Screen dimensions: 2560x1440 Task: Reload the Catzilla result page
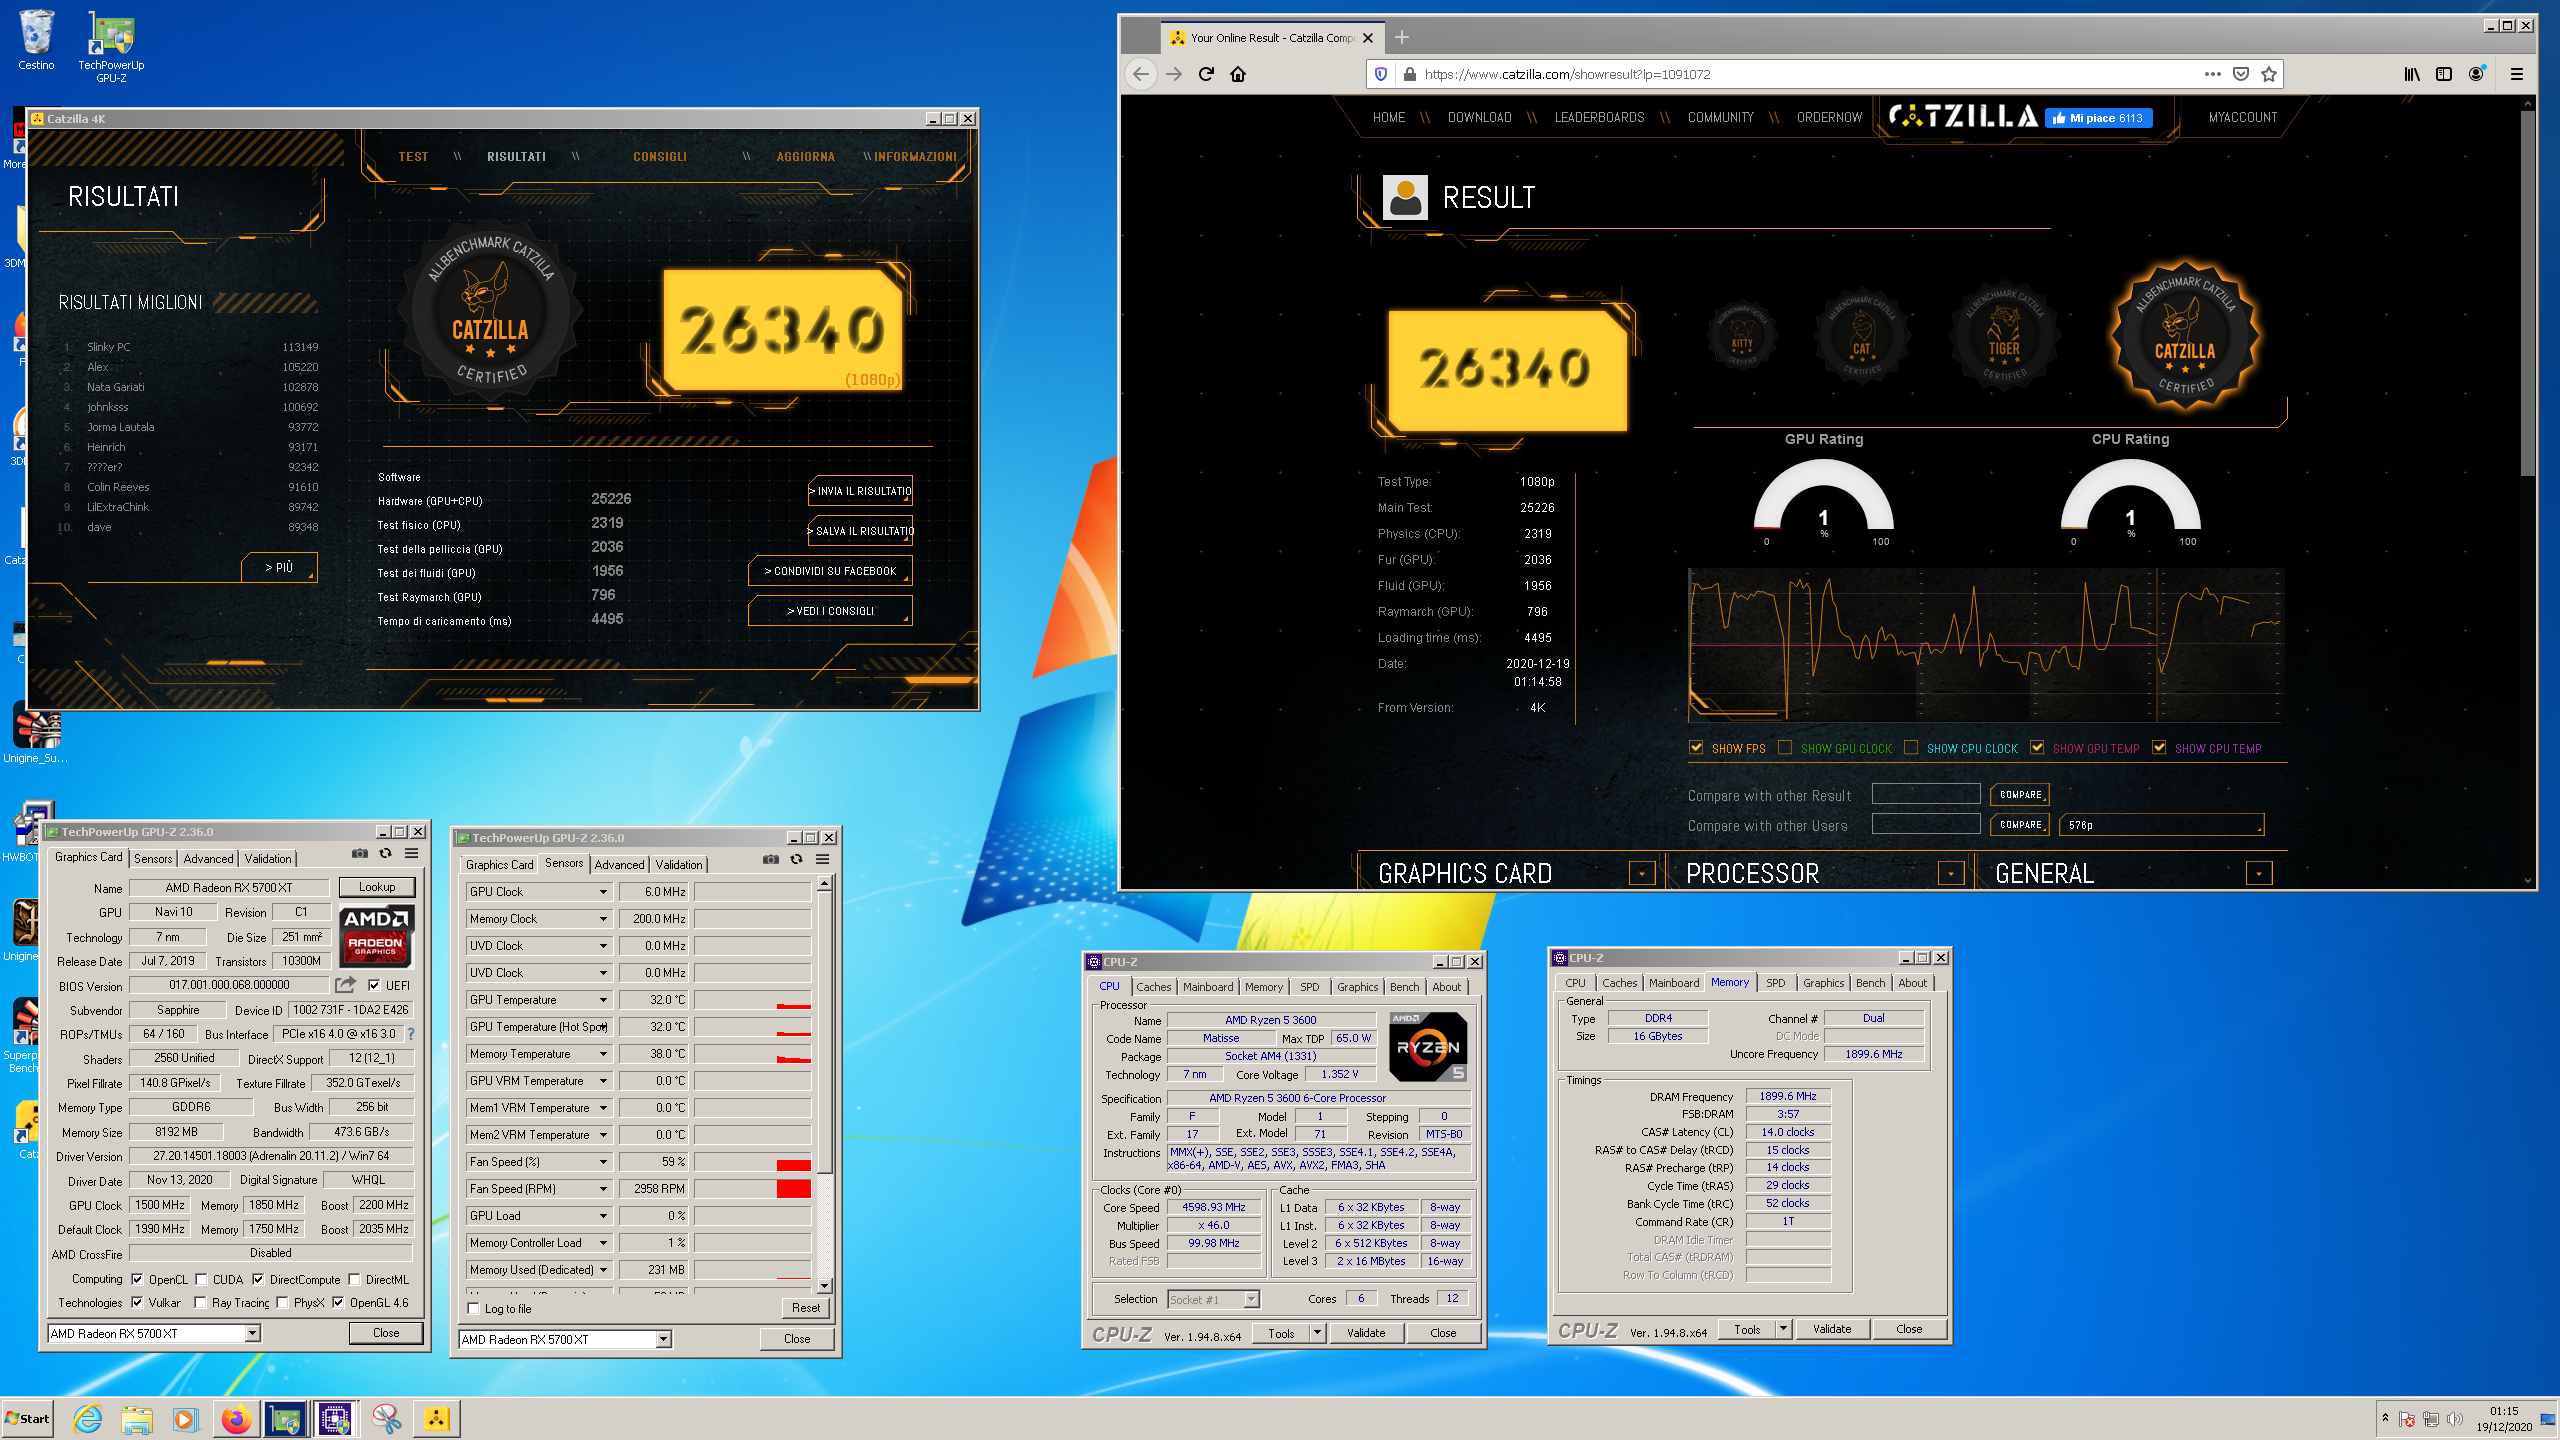coord(1206,74)
